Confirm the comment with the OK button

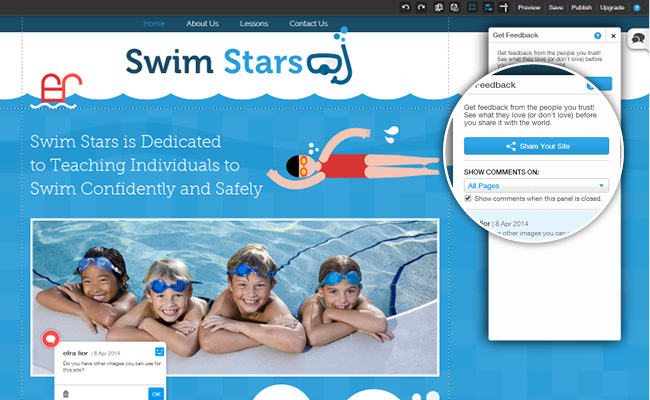point(156,394)
